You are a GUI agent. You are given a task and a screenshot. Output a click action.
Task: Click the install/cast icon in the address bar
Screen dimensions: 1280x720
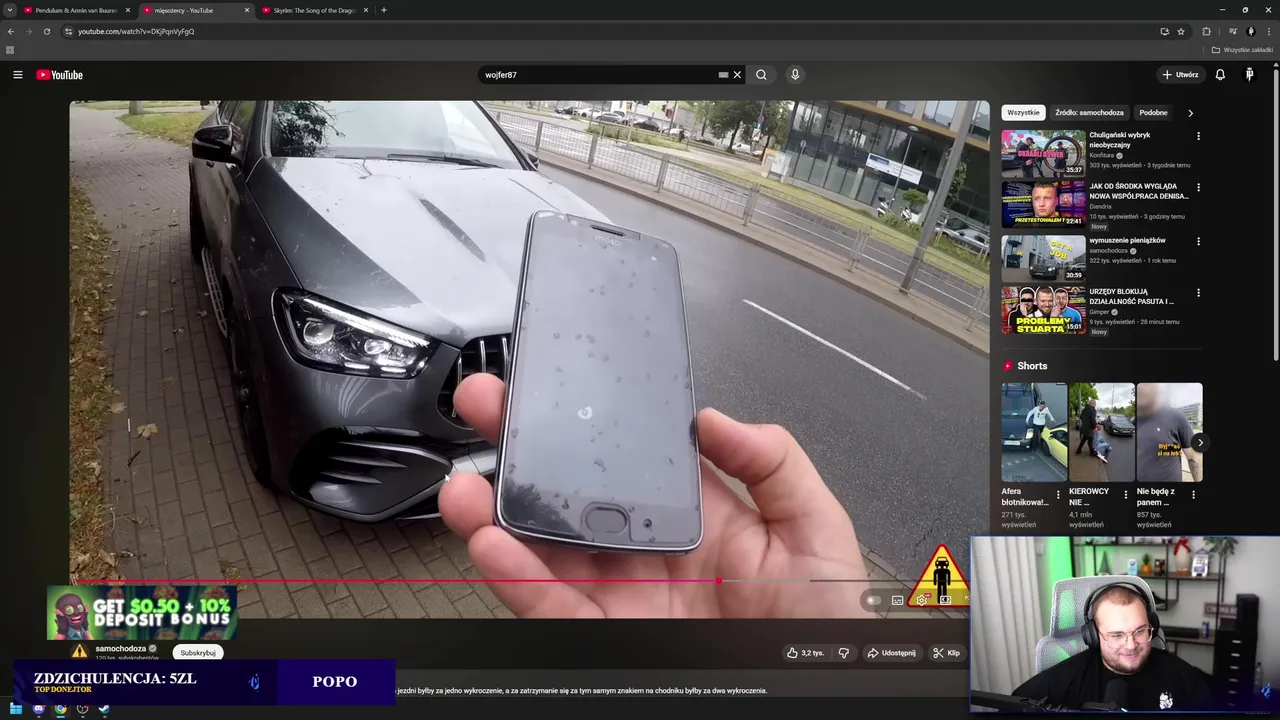tap(1164, 31)
